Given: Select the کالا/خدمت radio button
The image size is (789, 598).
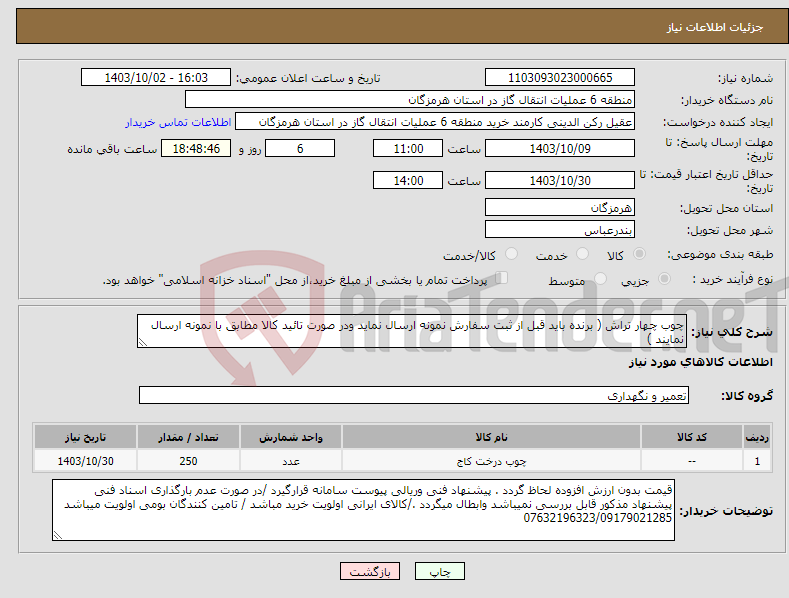Looking at the screenshot, I should coord(511,254).
